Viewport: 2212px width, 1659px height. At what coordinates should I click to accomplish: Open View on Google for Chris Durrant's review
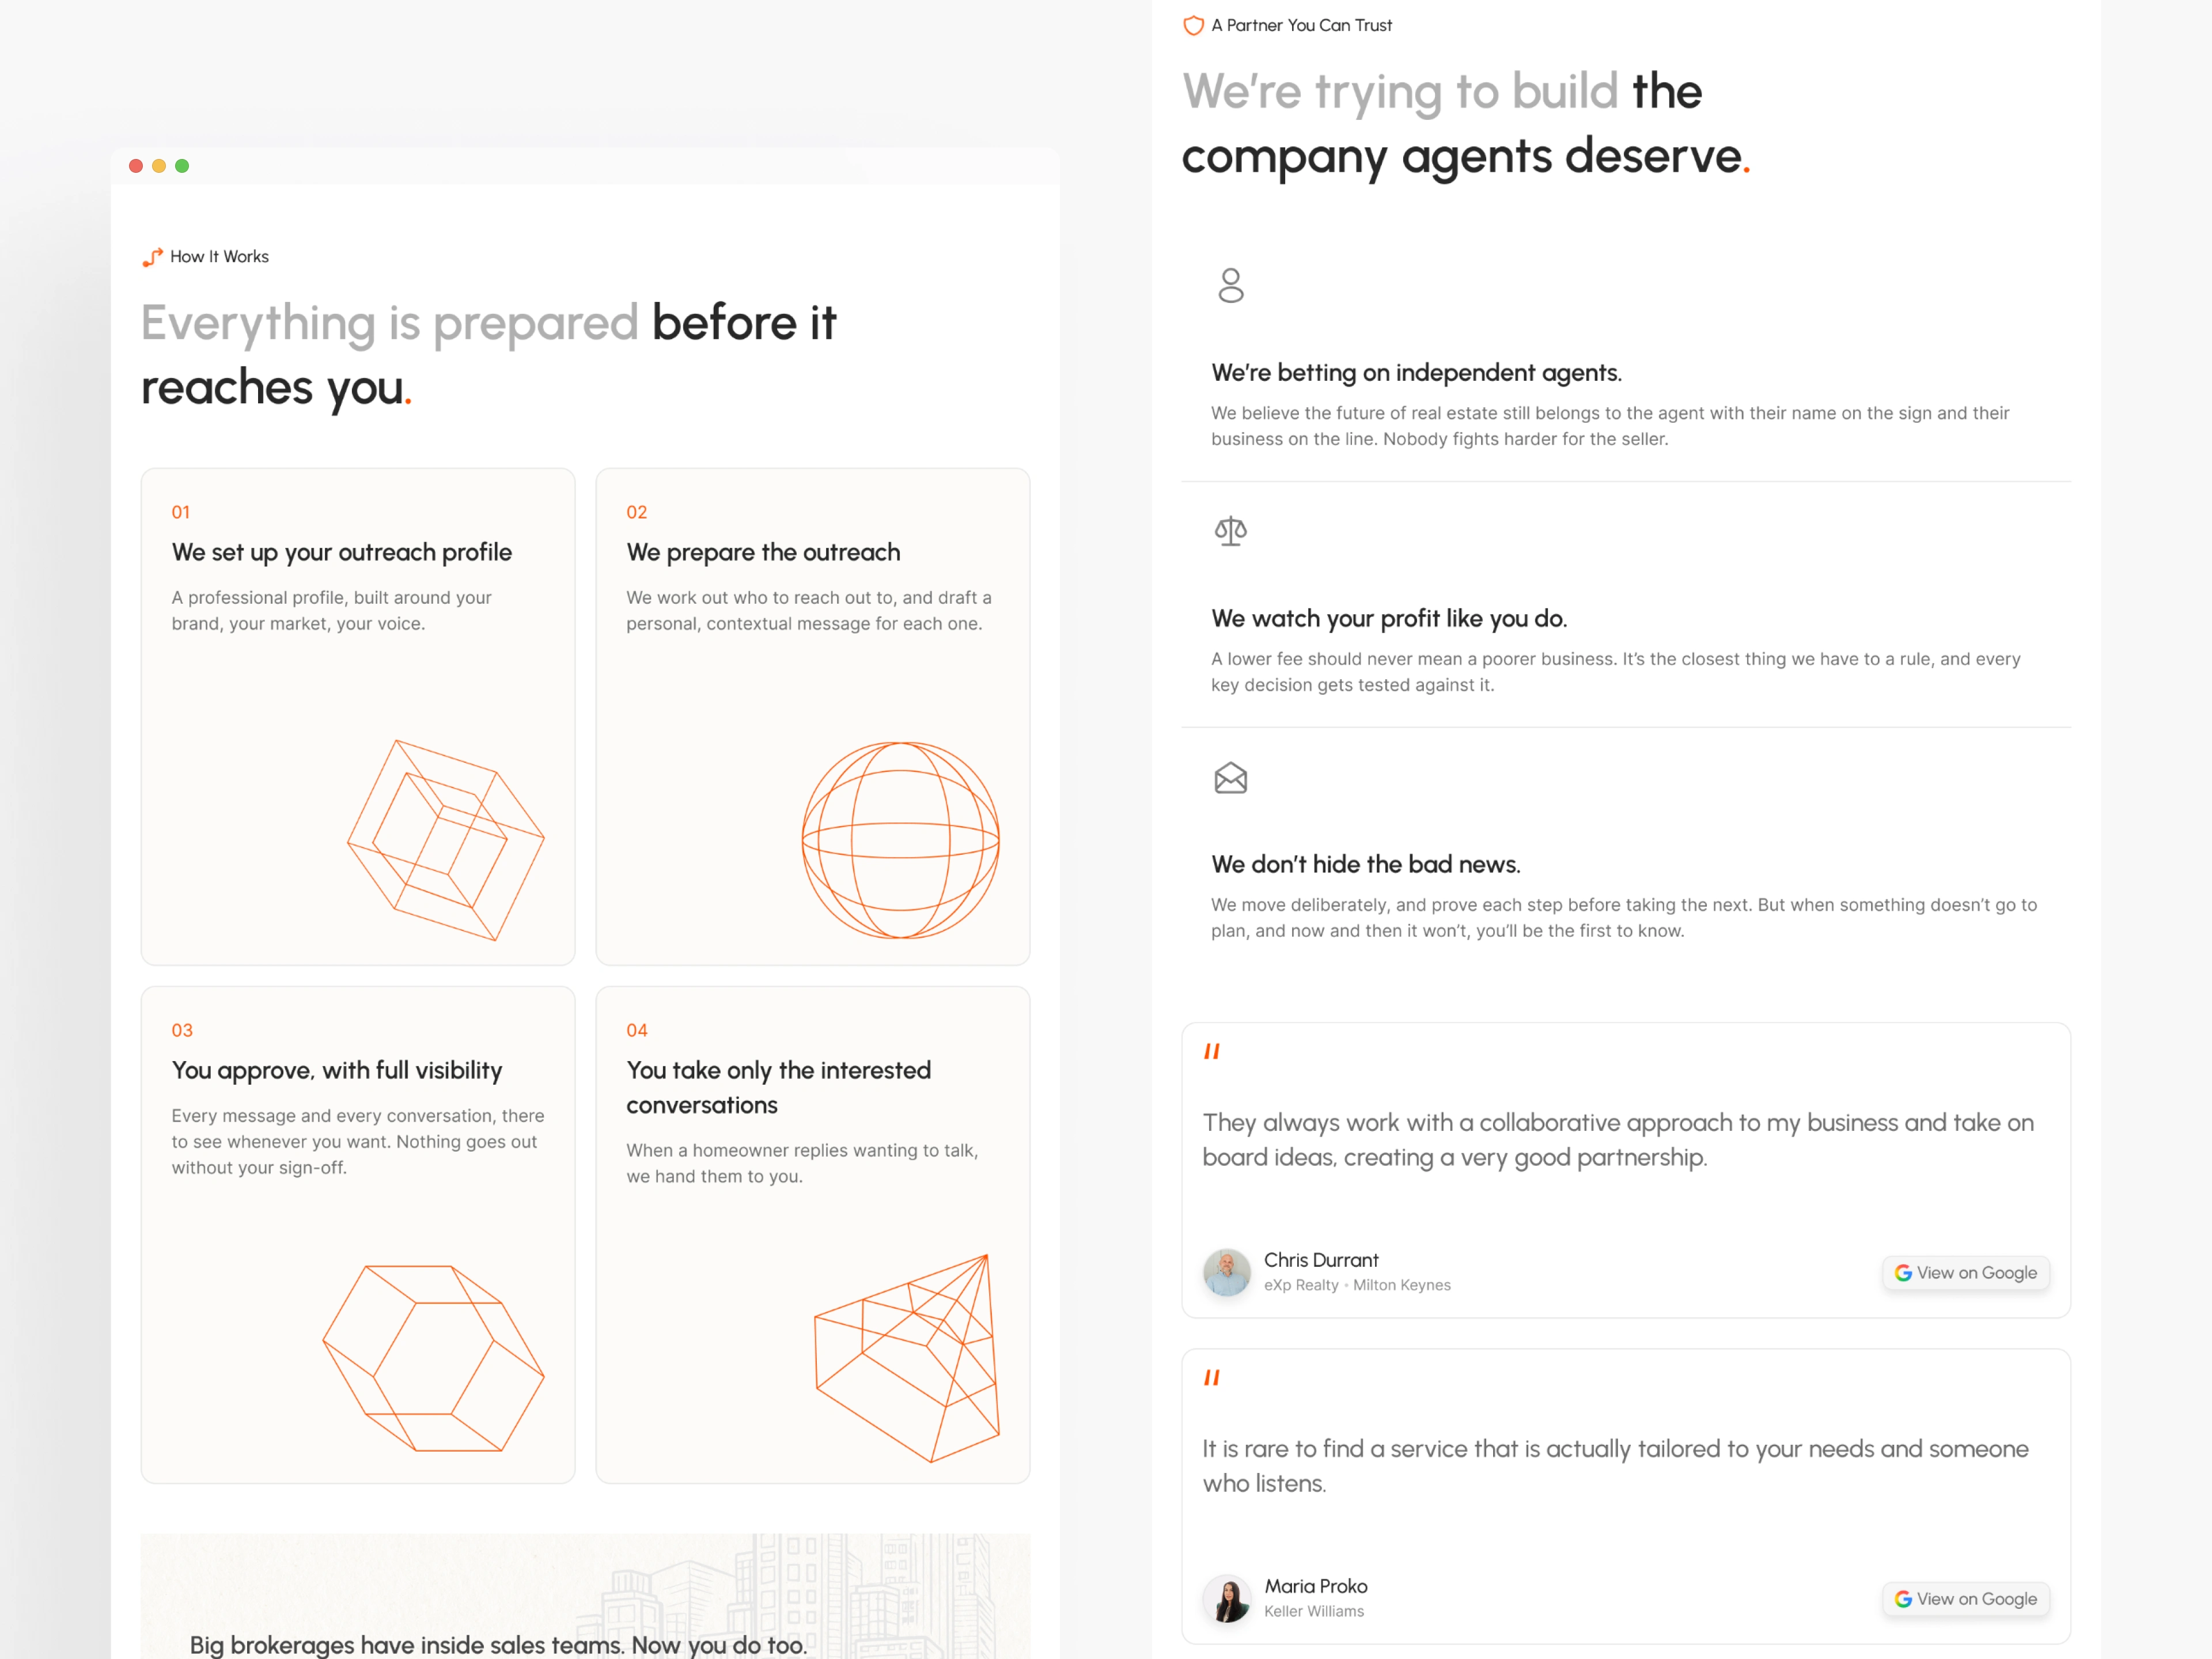[1965, 1273]
